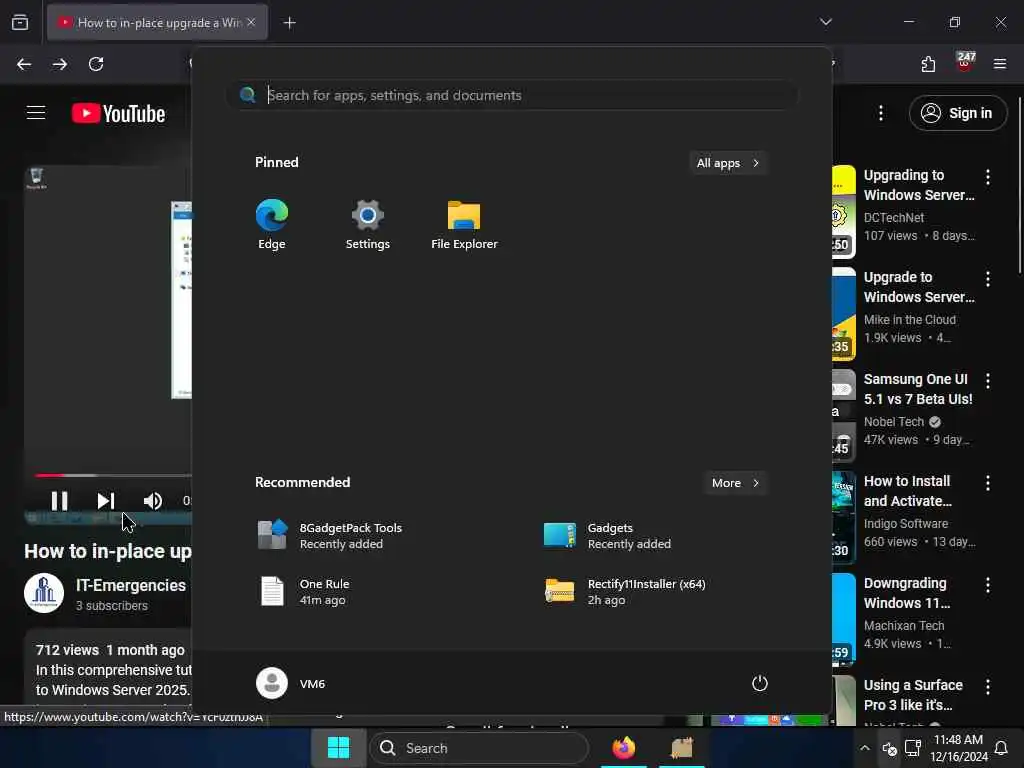Open the browser hamburger application menu
The height and width of the screenshot is (768, 1024).
(1000, 64)
